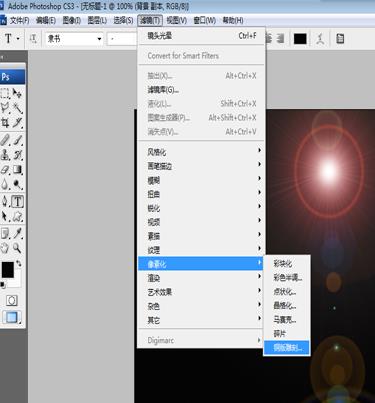375x403 pixels.
Task: Expand the 风格化 filter submenu
Action: tap(201, 152)
